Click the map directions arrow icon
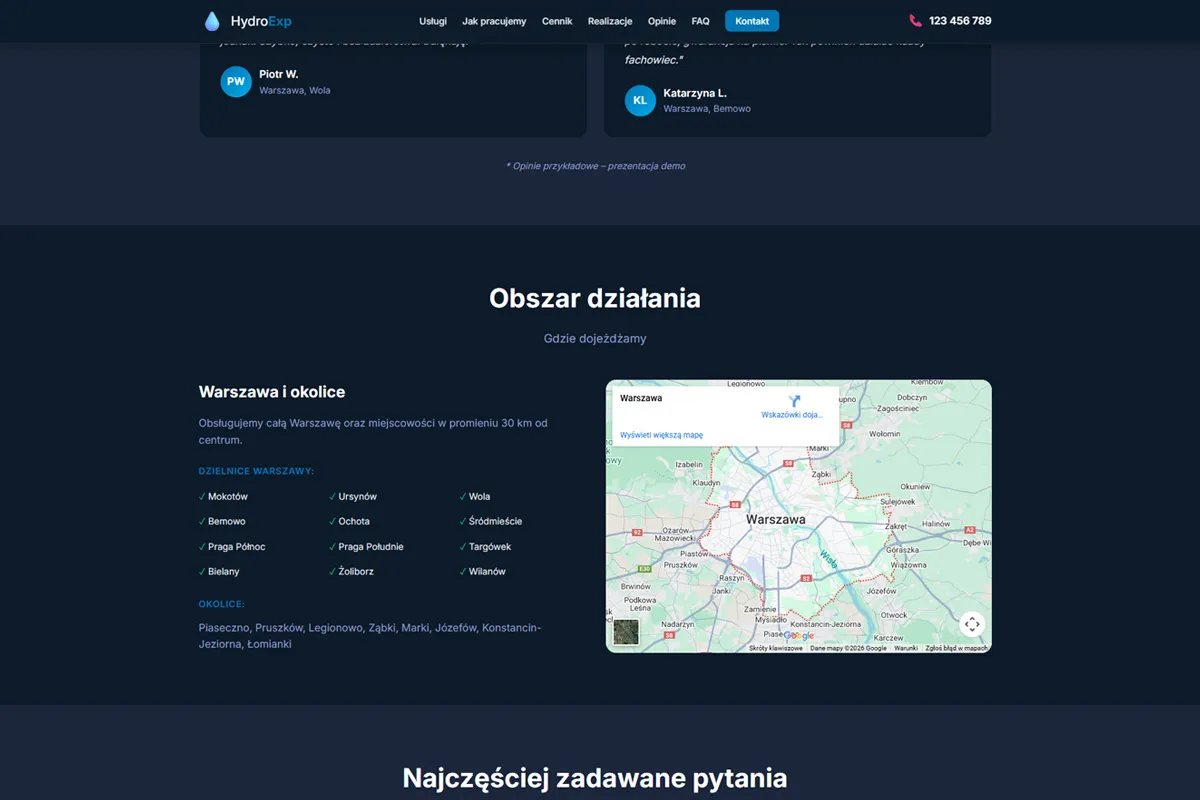 794,401
